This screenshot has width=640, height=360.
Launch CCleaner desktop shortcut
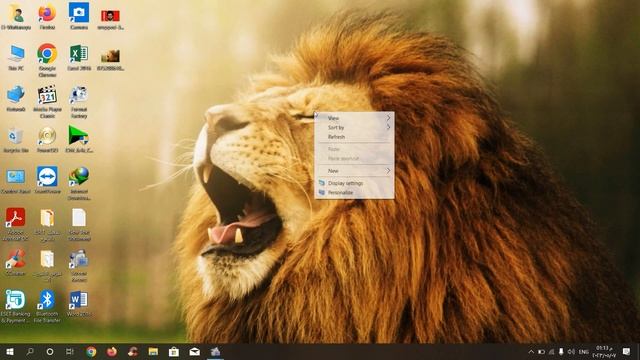pos(16,262)
